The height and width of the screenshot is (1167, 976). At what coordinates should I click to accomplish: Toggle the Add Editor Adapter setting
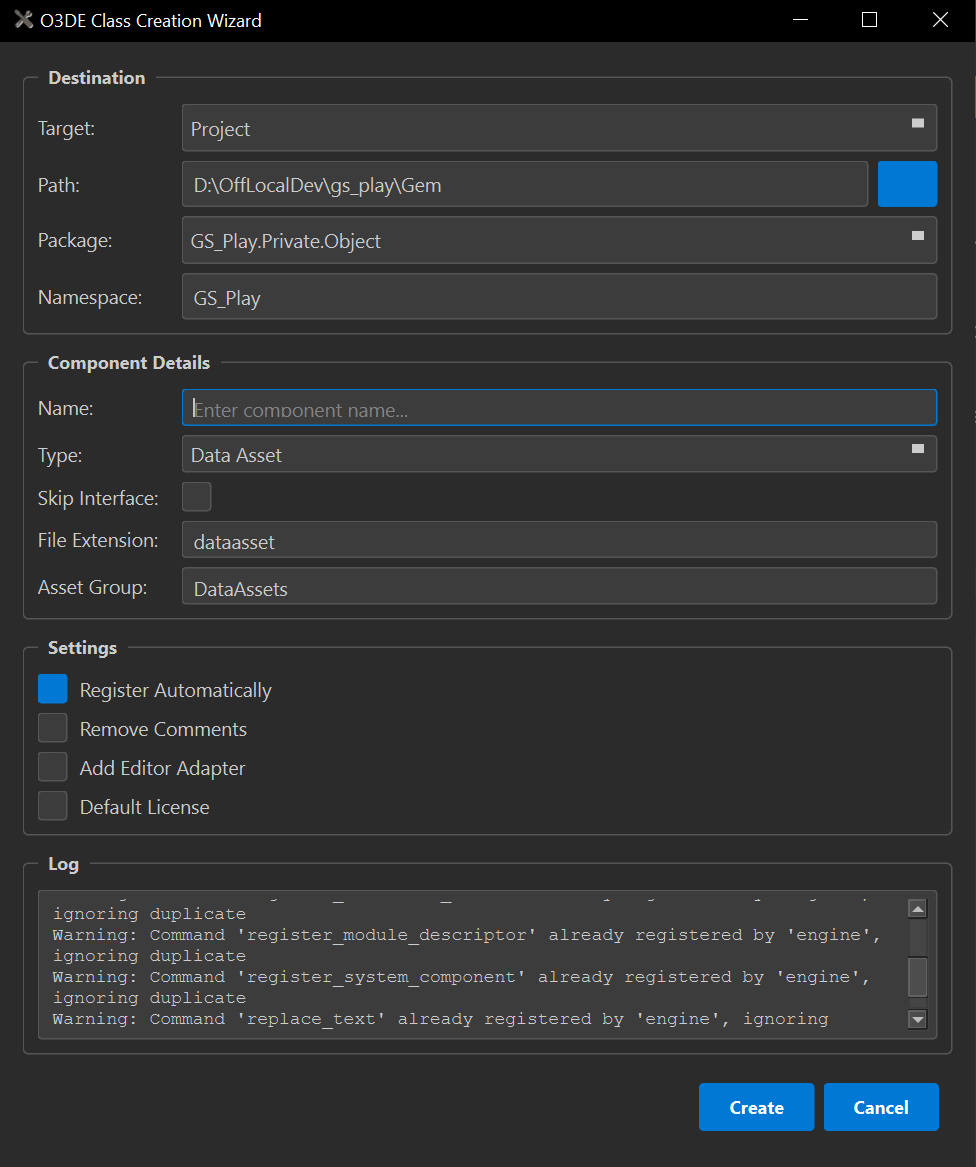click(52, 766)
